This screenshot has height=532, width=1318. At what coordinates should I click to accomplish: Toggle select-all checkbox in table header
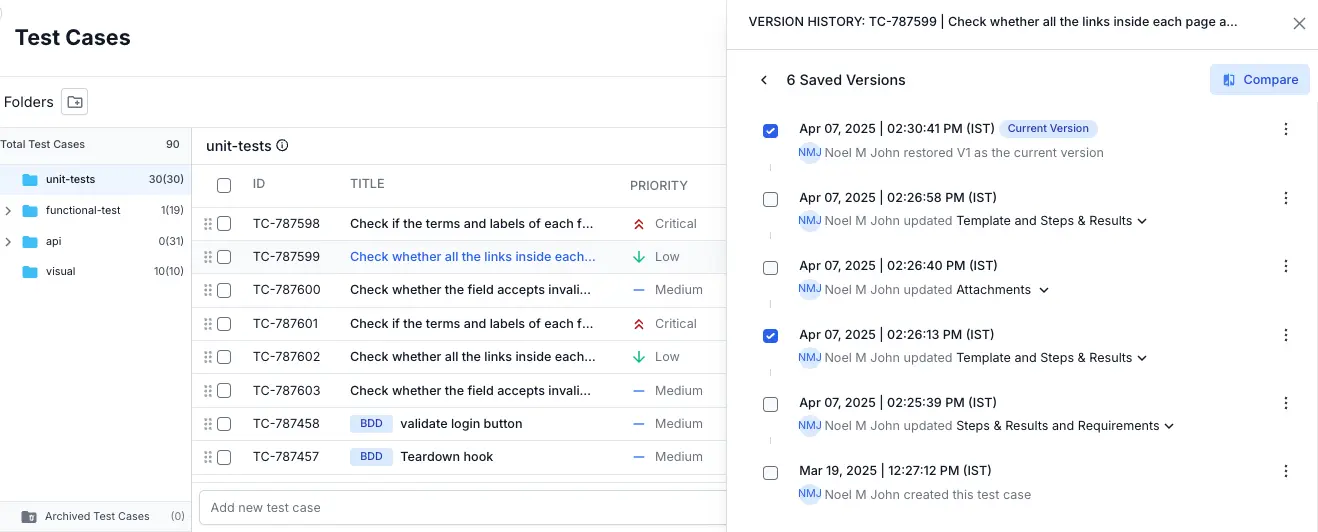[224, 185]
